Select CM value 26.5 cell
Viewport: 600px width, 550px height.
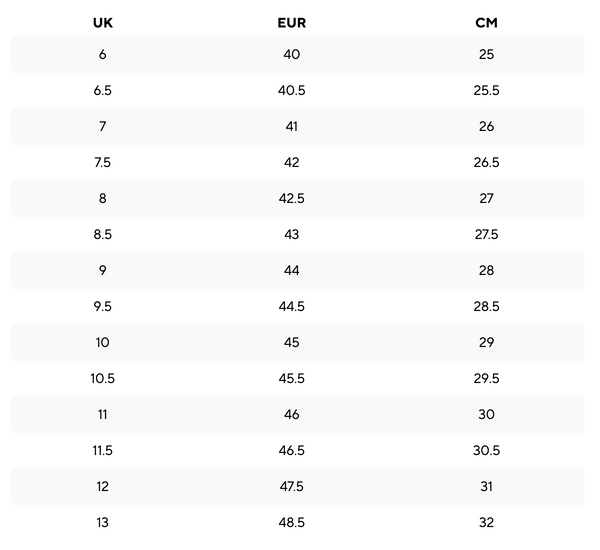tap(486, 162)
